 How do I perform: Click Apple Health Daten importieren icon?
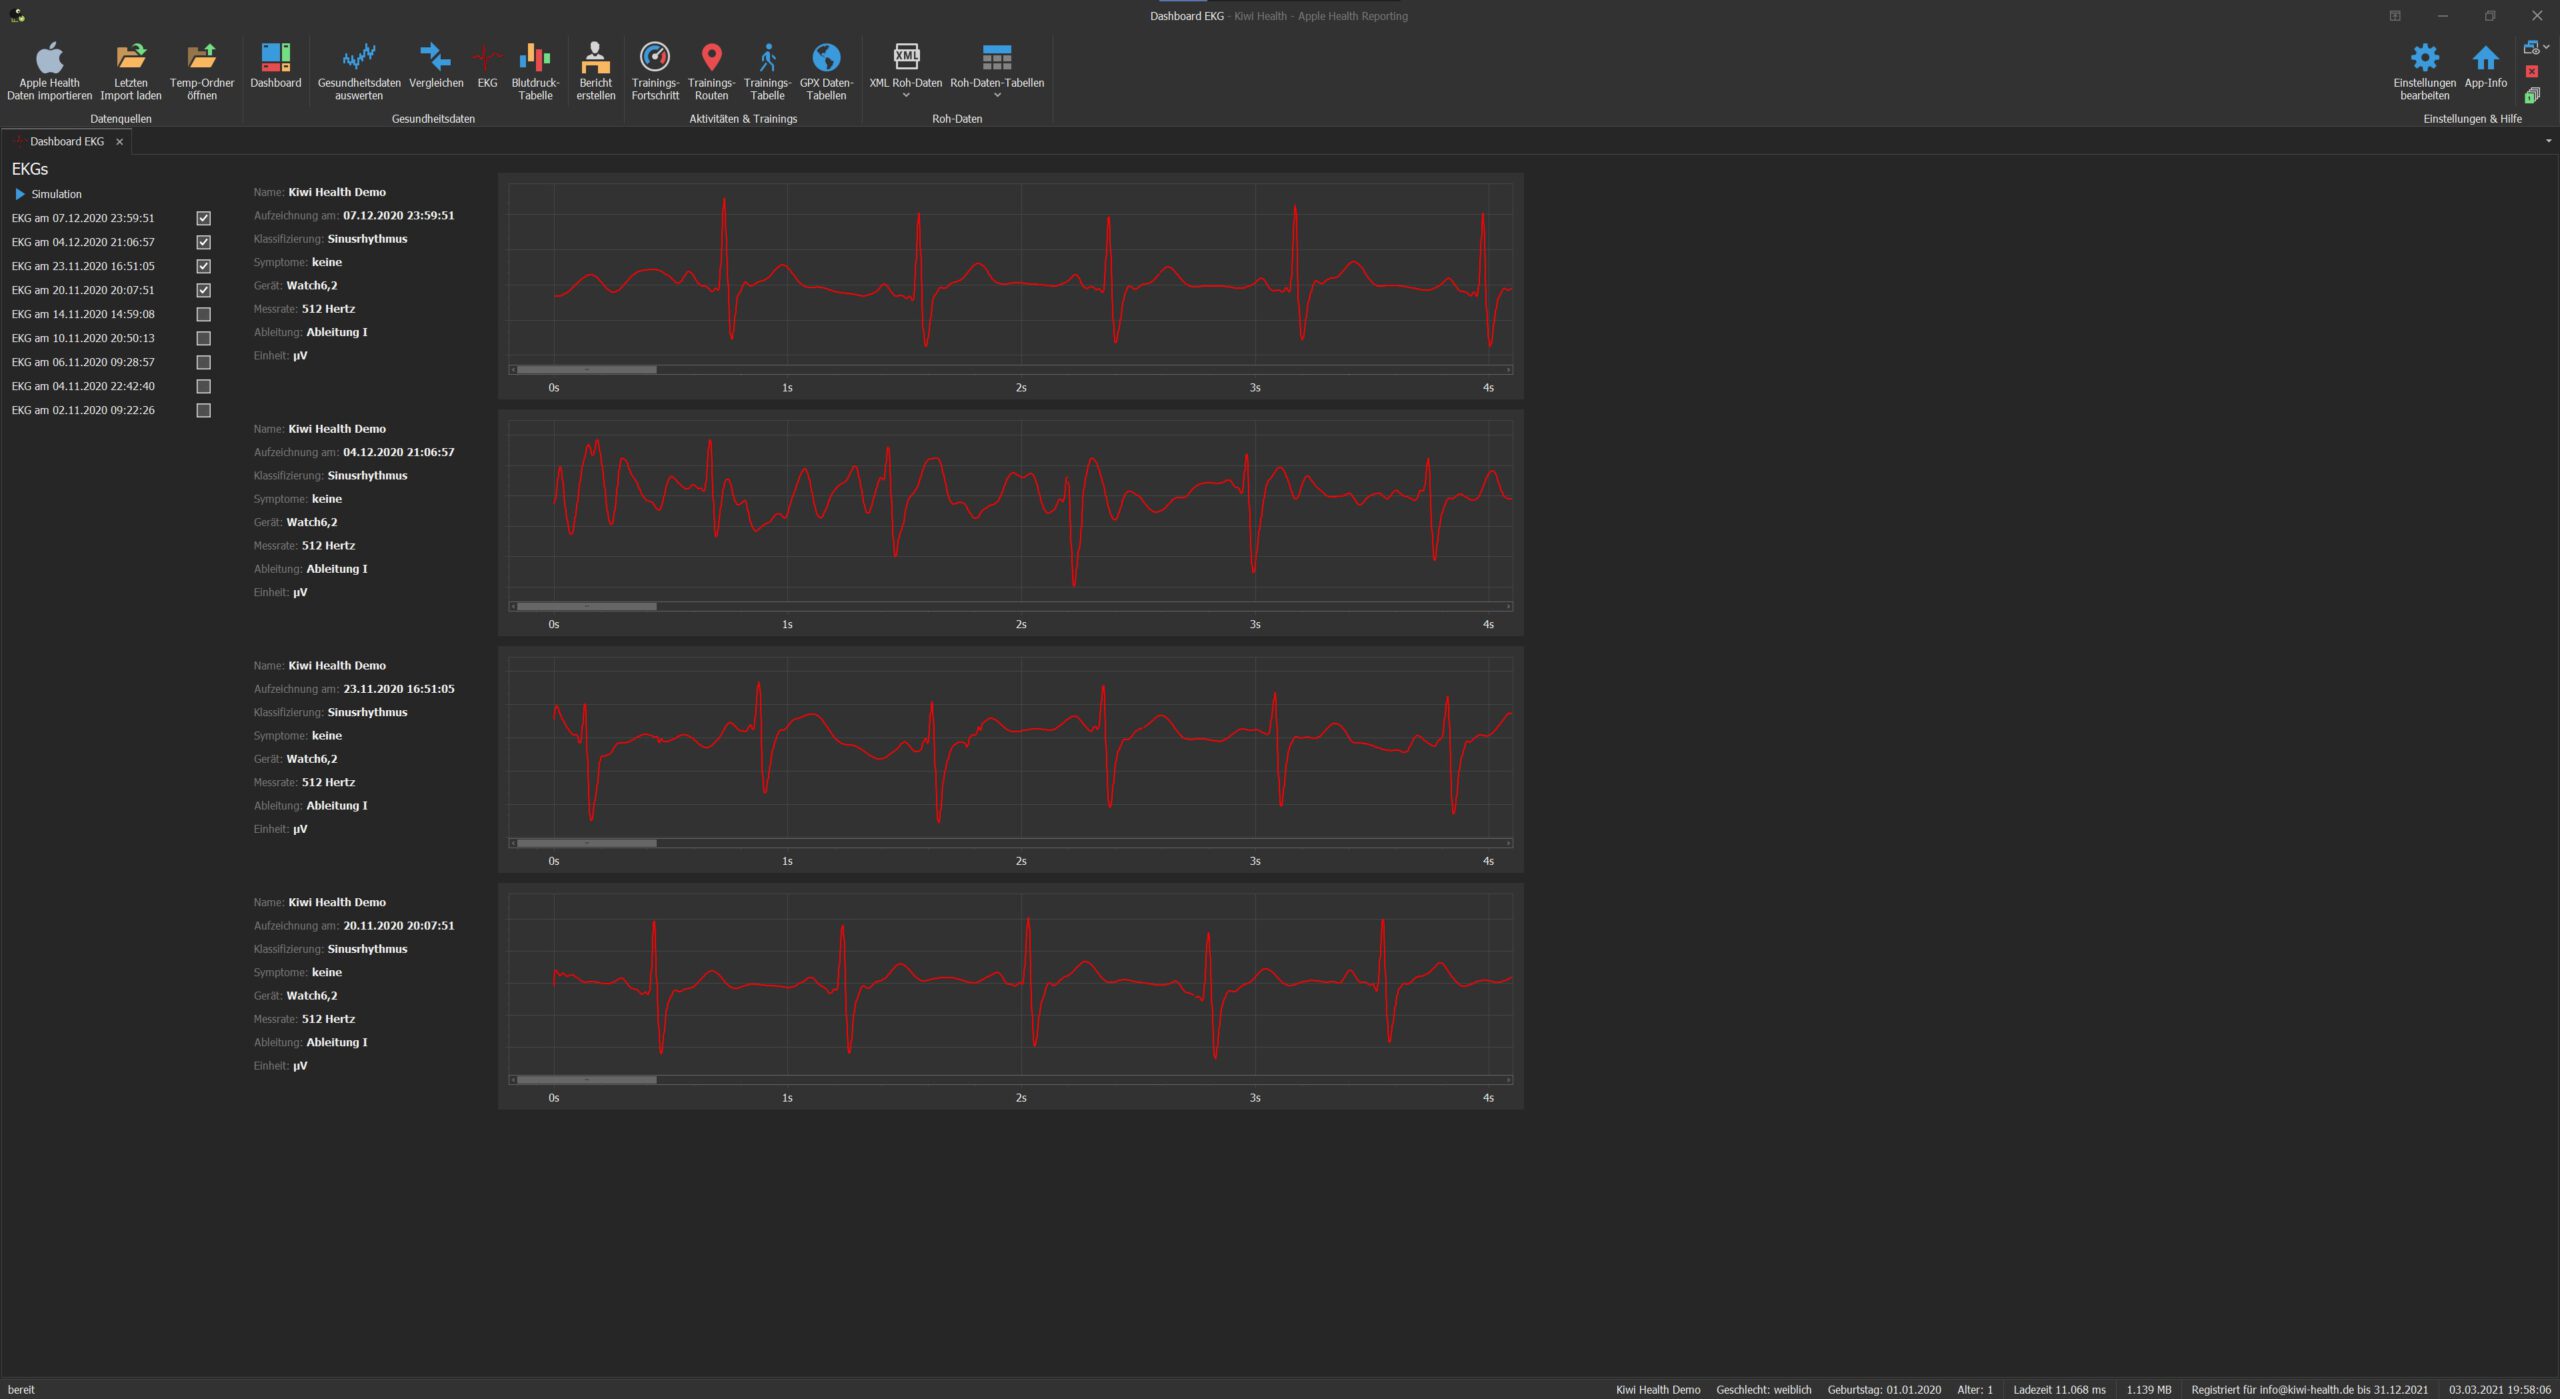tap(49, 58)
